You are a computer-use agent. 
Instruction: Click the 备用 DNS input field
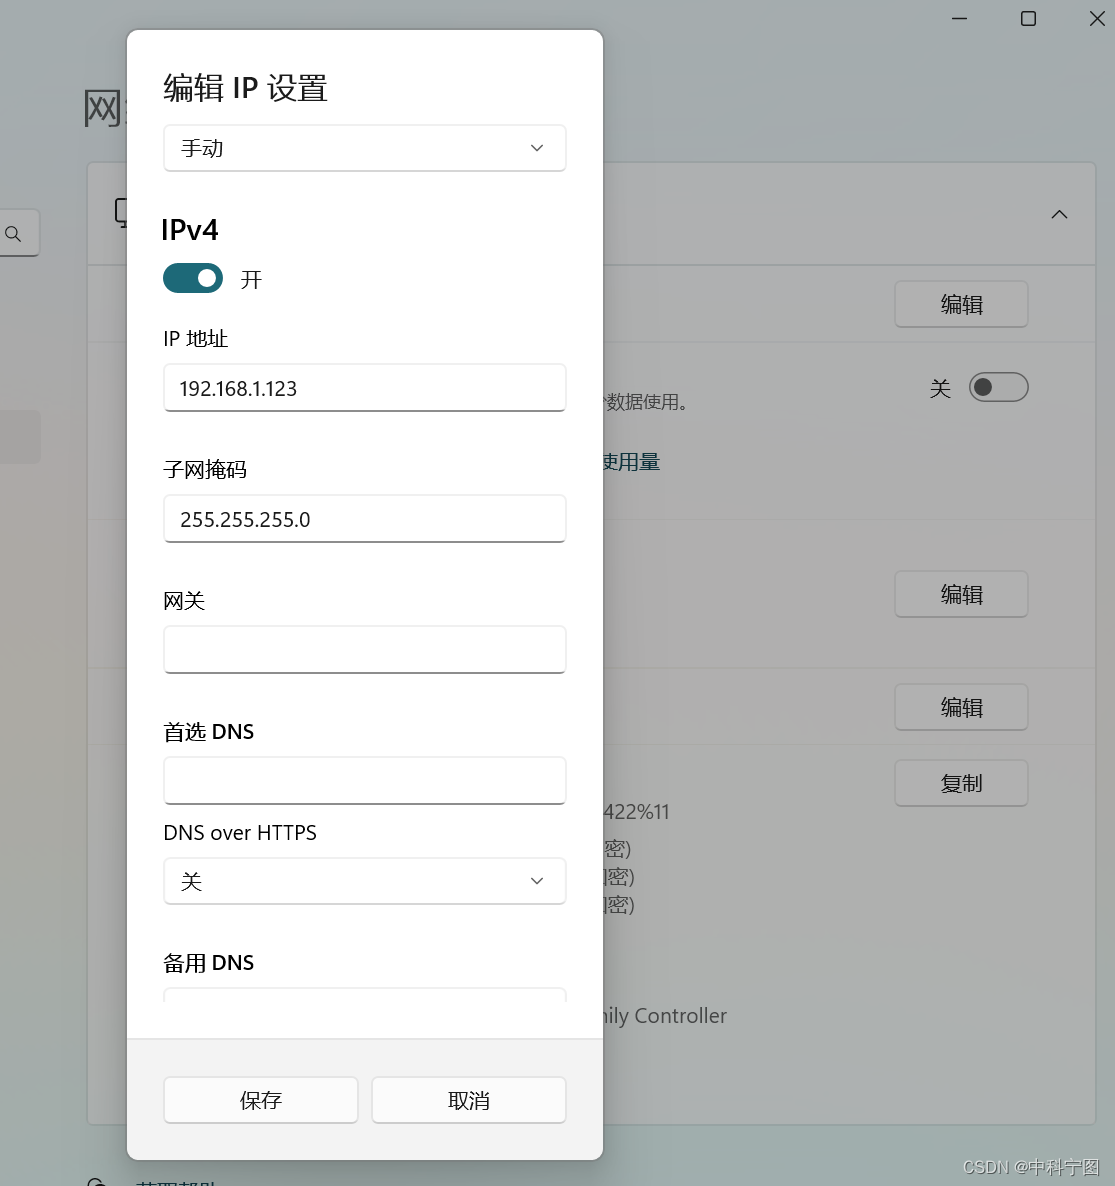tap(364, 1005)
